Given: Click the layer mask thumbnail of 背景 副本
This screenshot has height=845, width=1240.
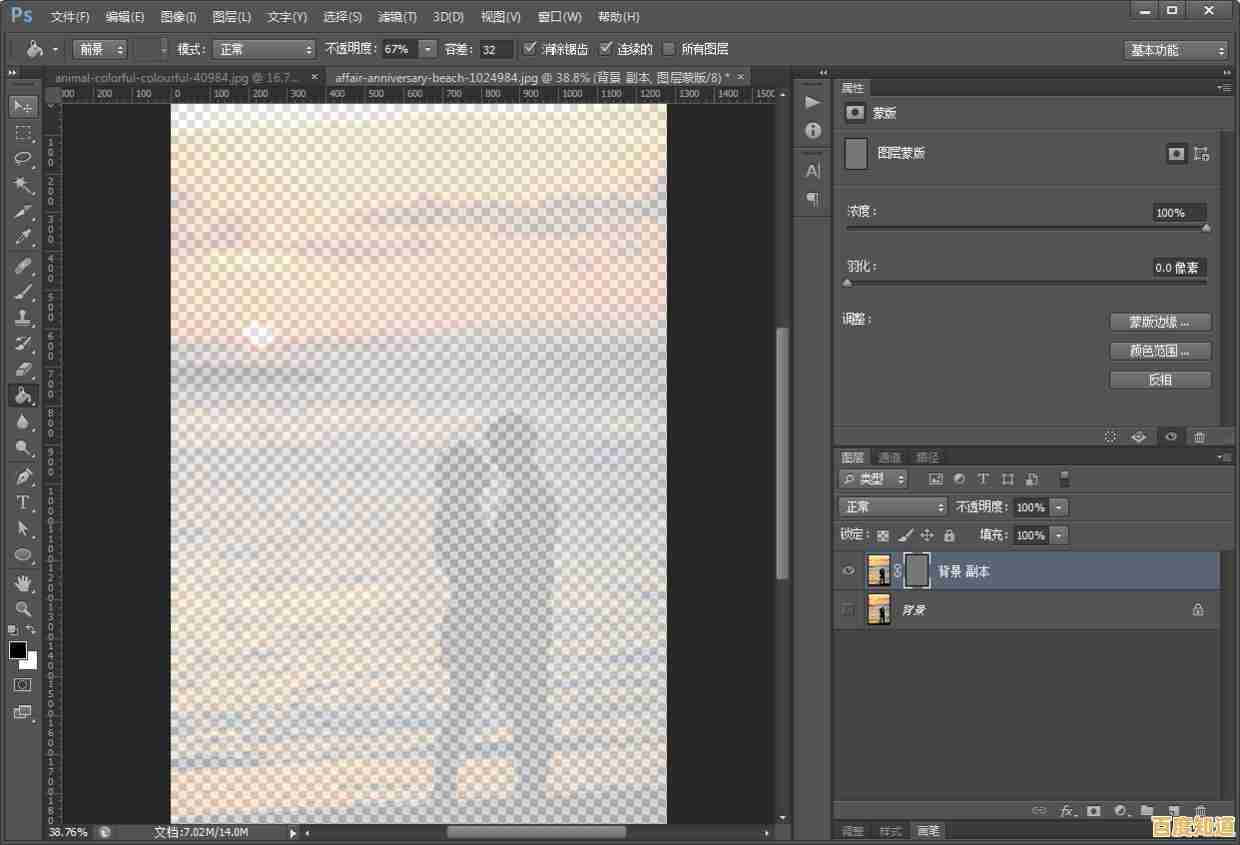Looking at the screenshot, I should pos(917,571).
